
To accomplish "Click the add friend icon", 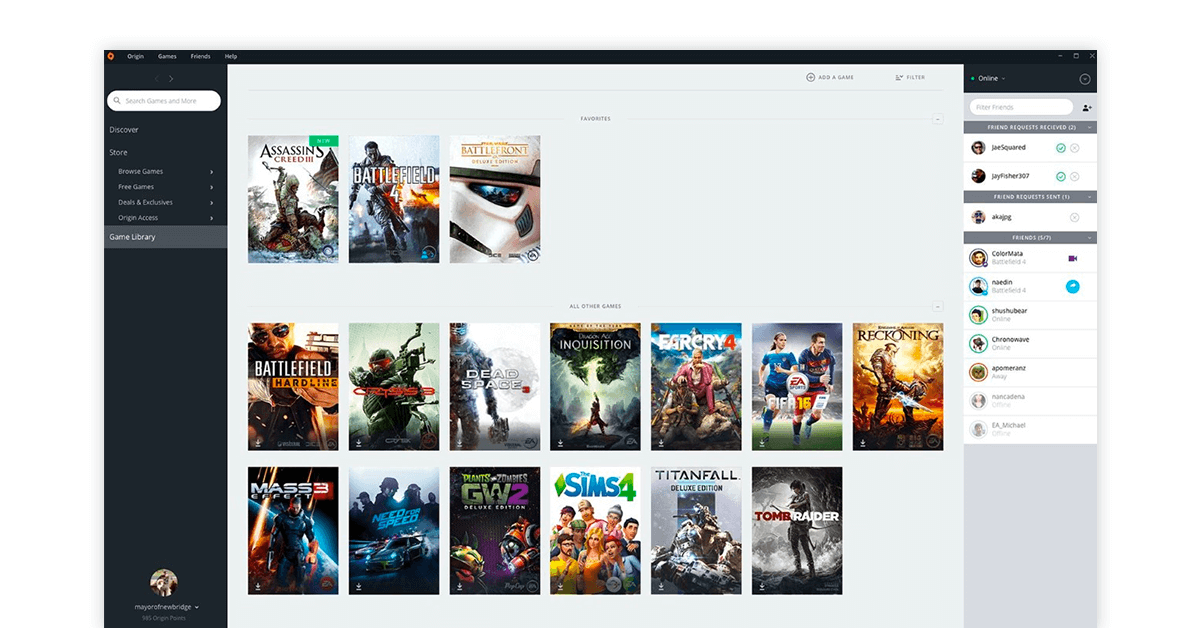I will 1087,107.
